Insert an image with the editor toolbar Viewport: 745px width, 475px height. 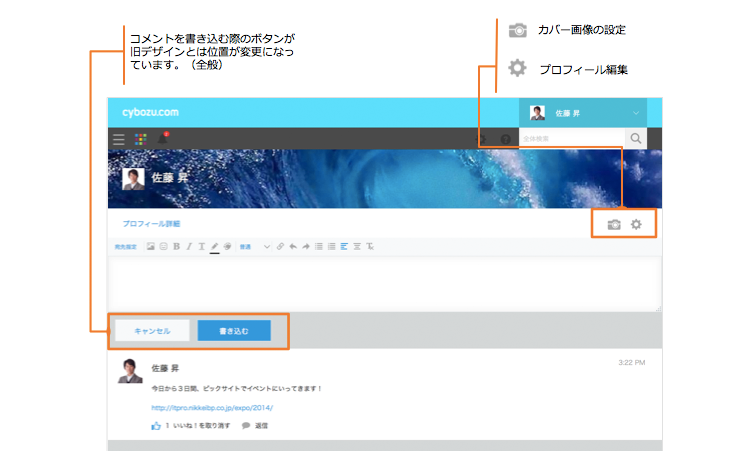tap(151, 245)
